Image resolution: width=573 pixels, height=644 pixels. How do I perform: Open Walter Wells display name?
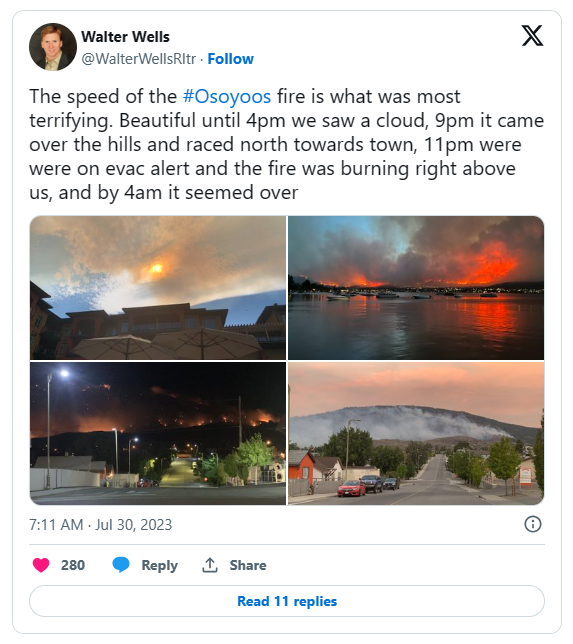click(x=125, y=37)
